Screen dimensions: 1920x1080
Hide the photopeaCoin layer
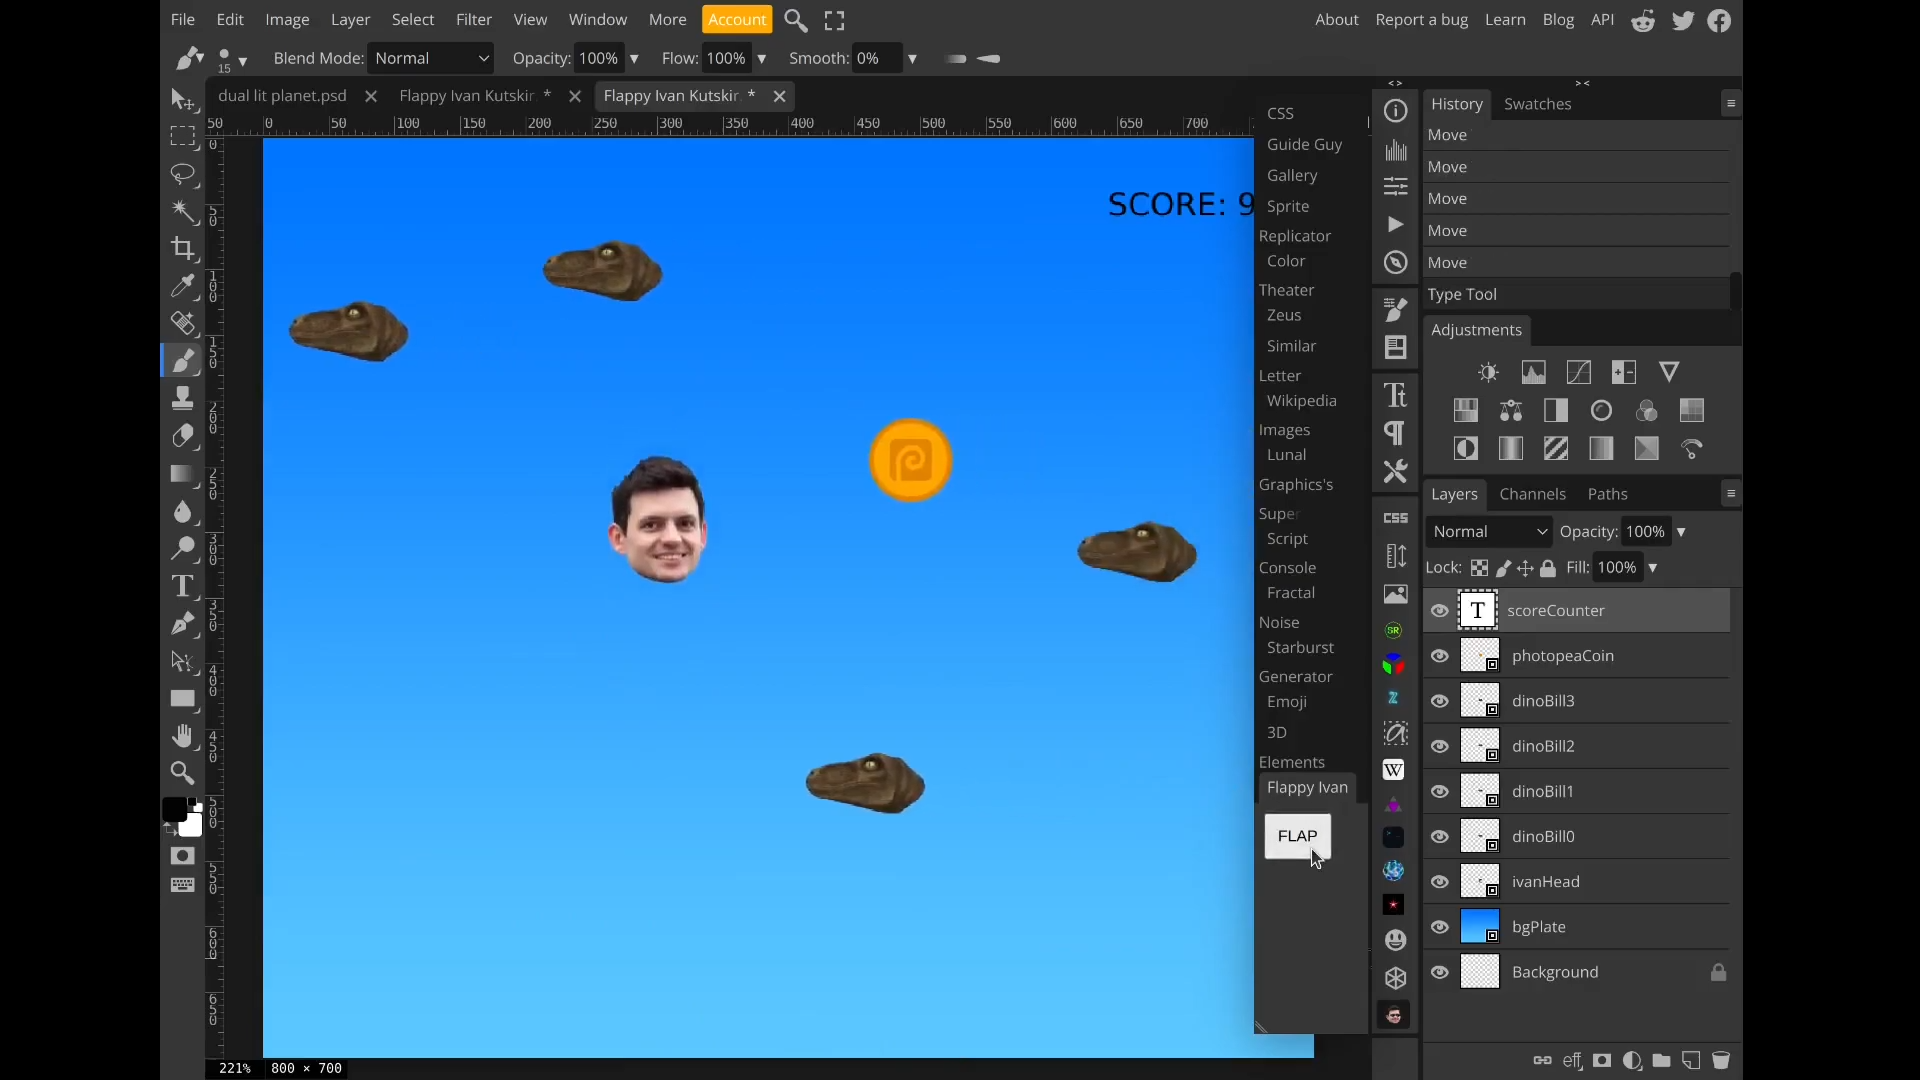pyautogui.click(x=1440, y=656)
